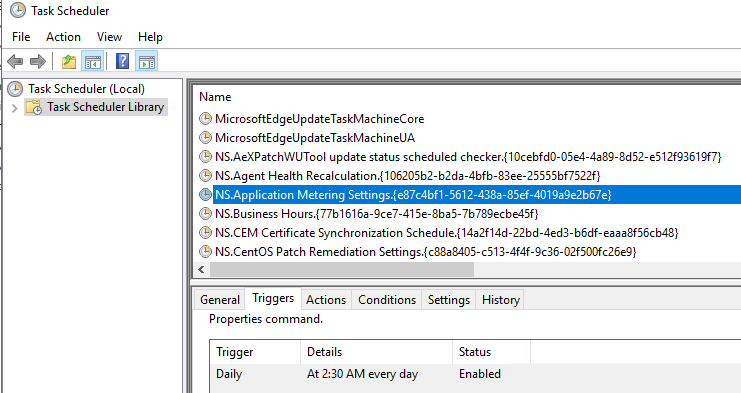
Task: Switch to the Triggers tab
Action: (x=273, y=298)
